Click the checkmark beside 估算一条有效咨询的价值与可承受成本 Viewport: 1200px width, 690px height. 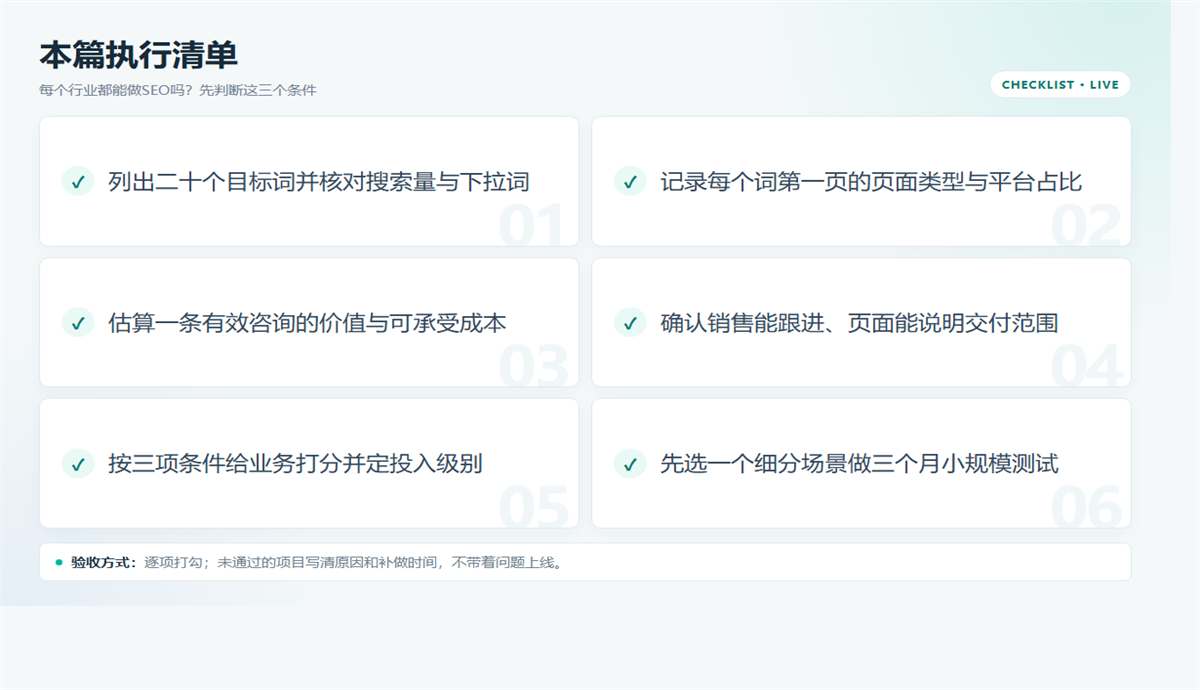(x=78, y=322)
